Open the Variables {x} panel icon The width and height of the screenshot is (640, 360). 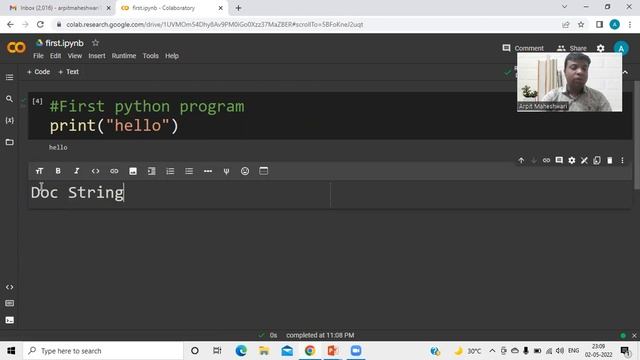click(9, 120)
